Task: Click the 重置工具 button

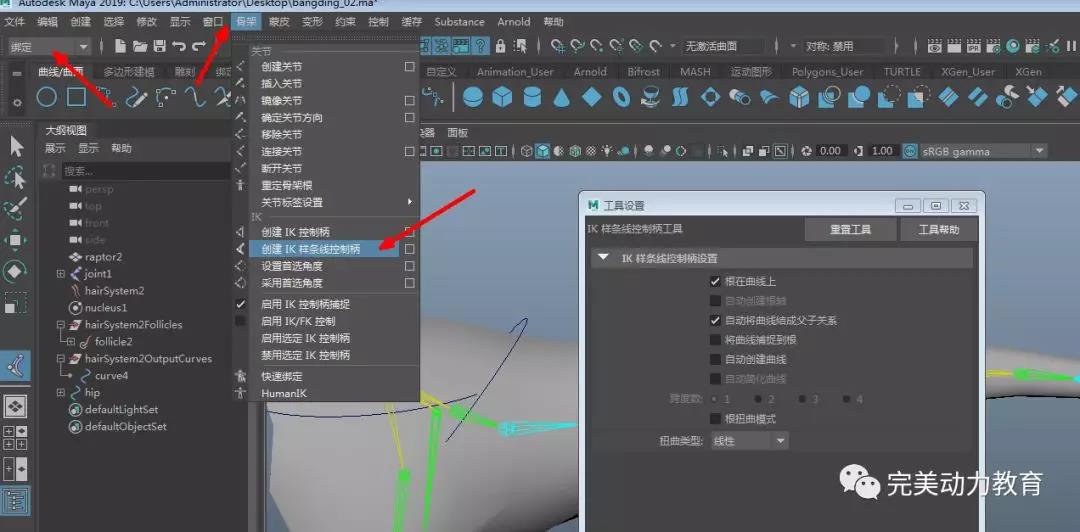Action: pyautogui.click(x=850, y=230)
